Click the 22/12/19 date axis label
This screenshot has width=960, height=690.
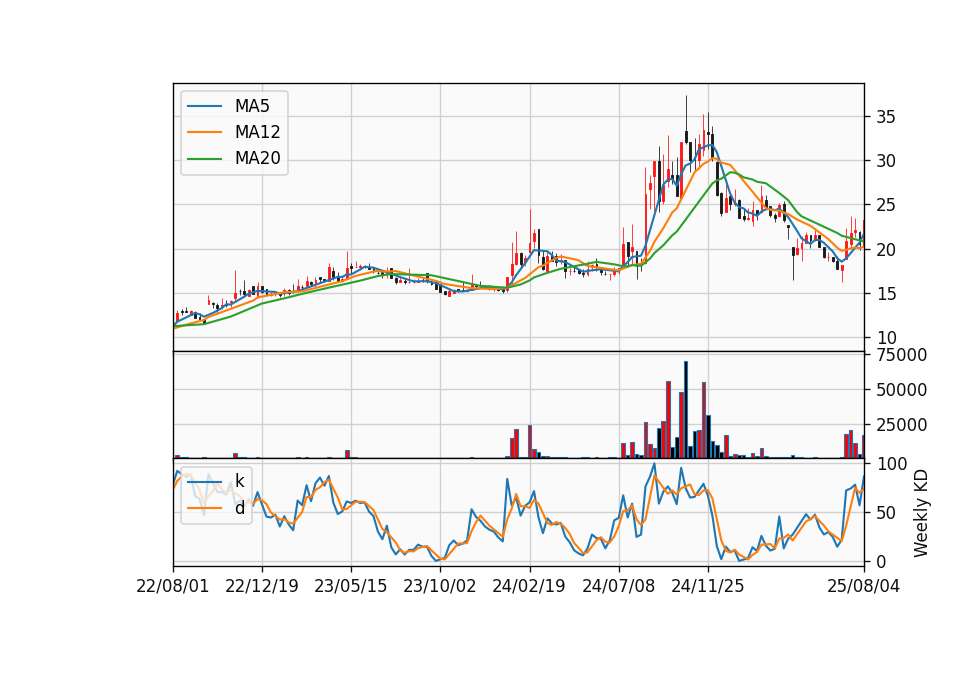261,586
